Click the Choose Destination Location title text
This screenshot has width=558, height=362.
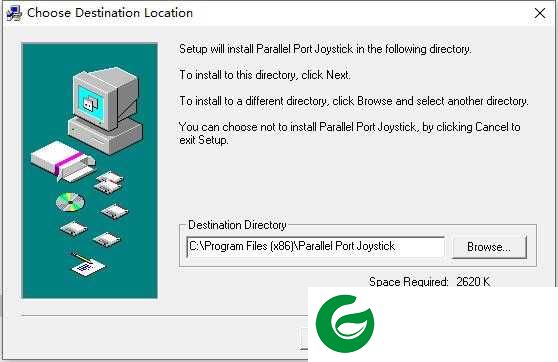tap(110, 13)
